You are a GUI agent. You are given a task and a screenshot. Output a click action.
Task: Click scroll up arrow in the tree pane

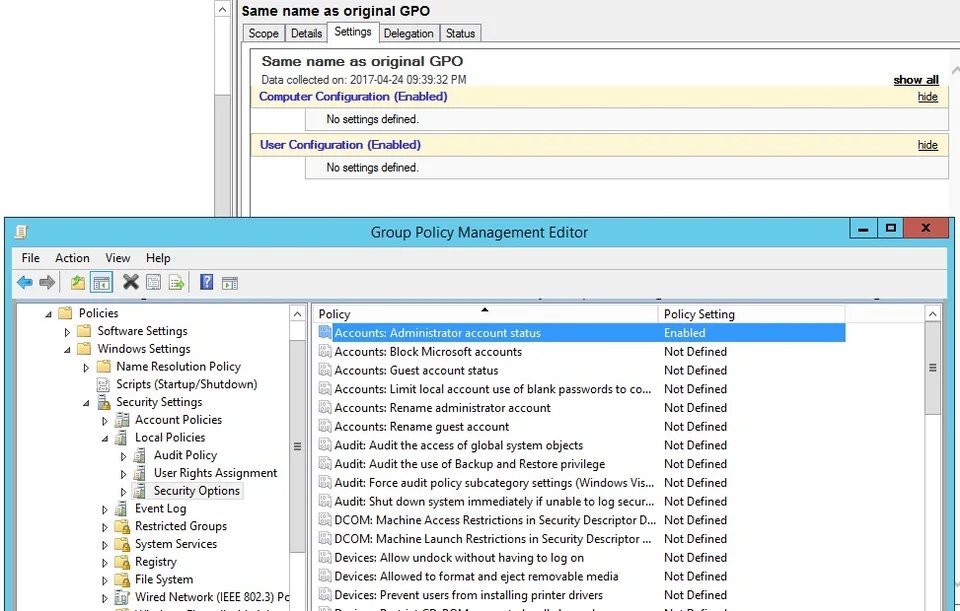pos(298,314)
